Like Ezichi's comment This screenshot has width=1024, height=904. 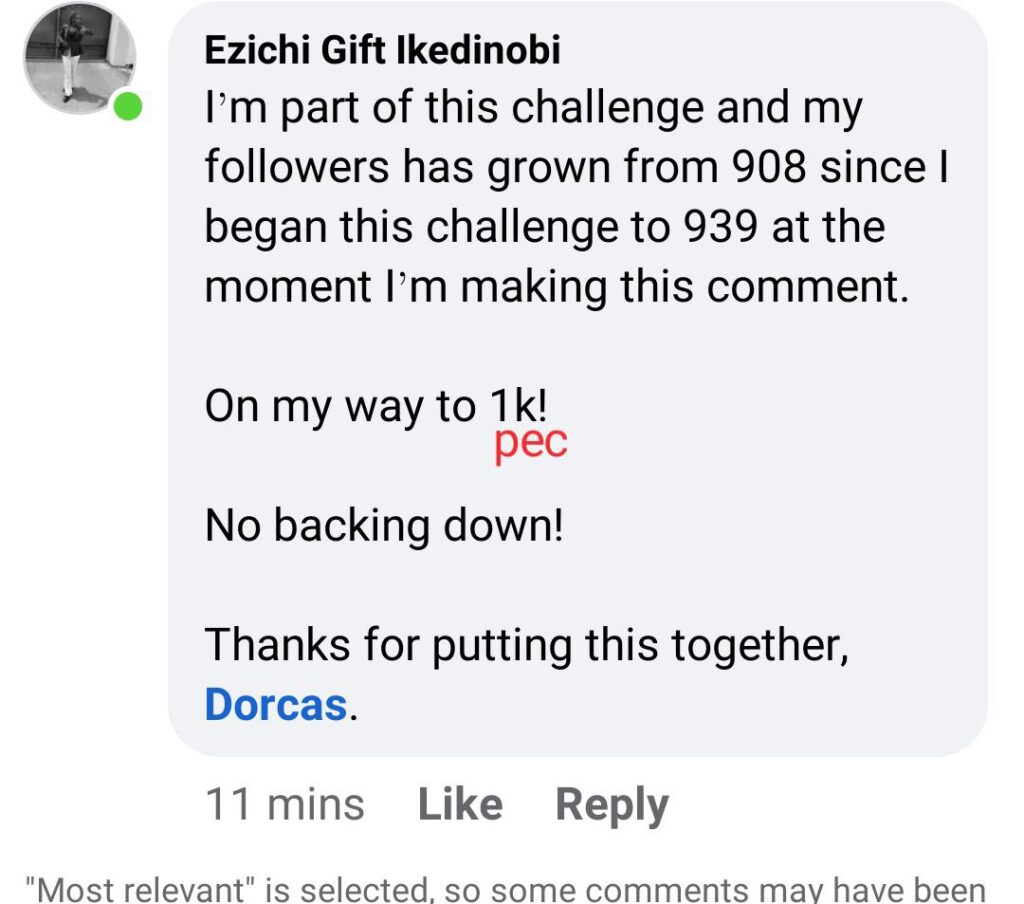pos(459,805)
